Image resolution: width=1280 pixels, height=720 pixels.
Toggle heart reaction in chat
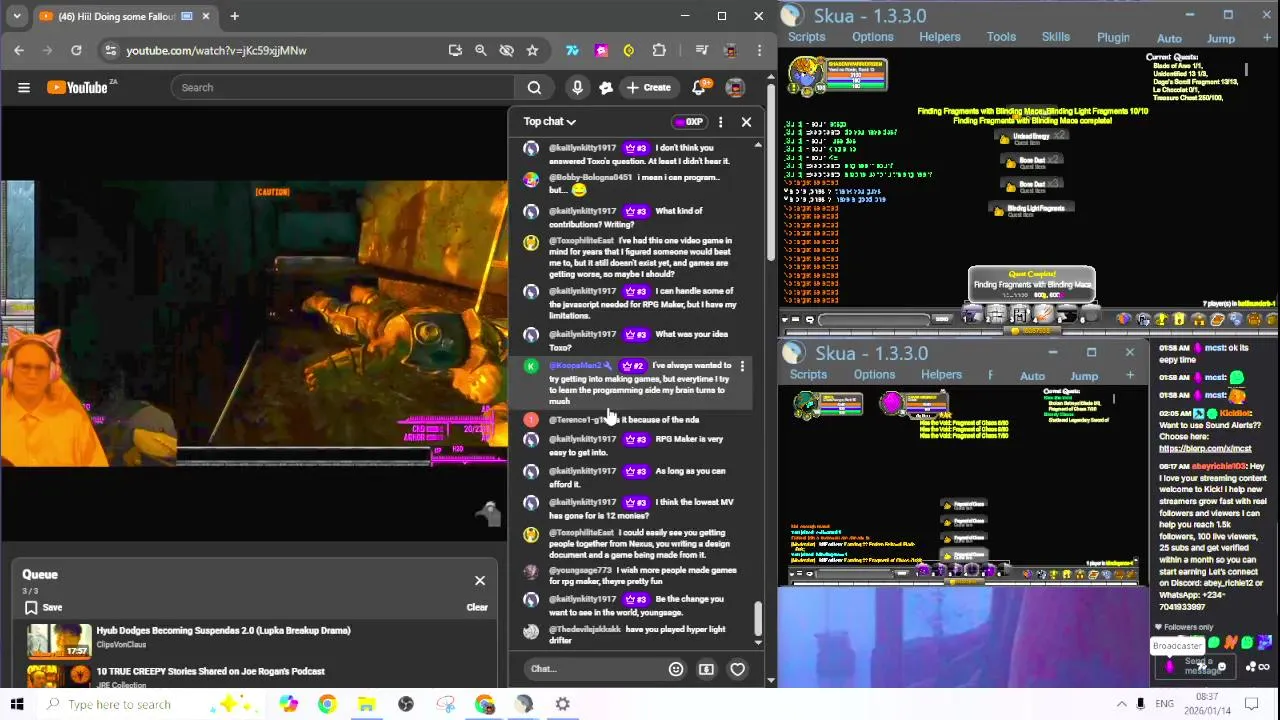(737, 669)
